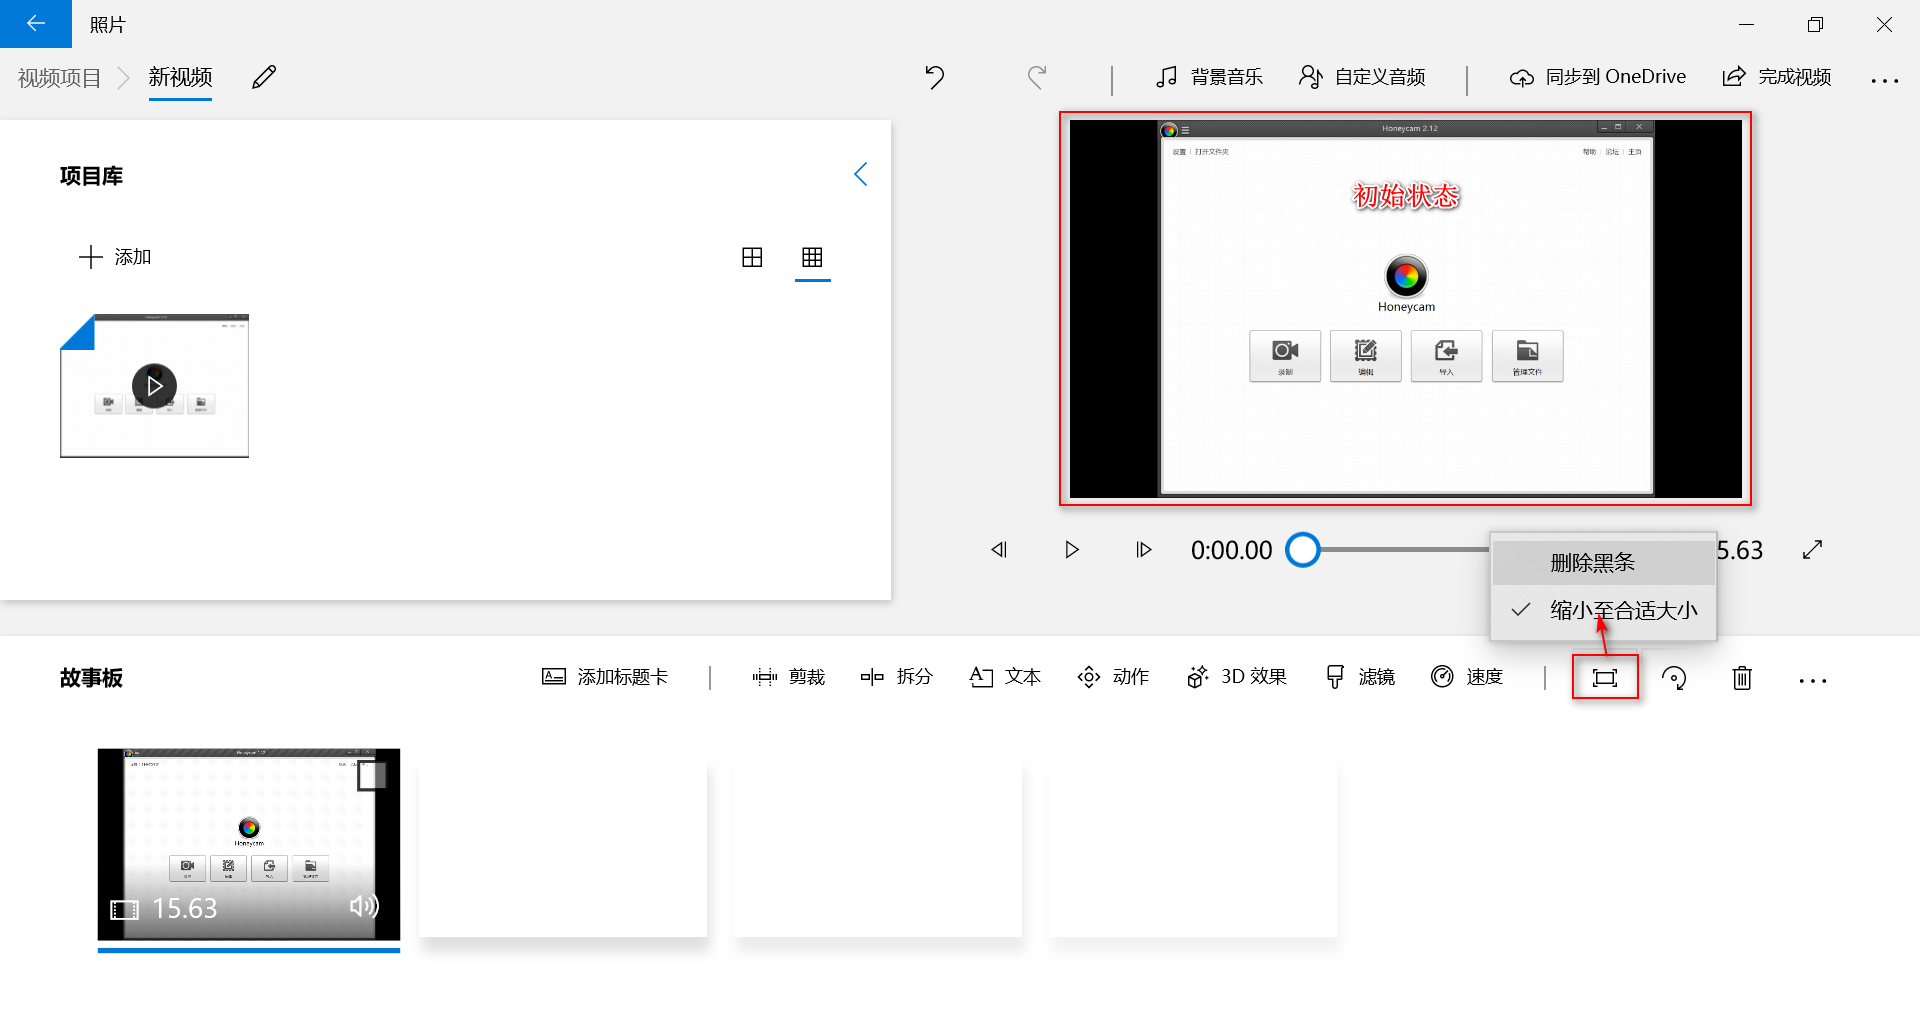
Task: Undo the last action
Action: coord(935,77)
